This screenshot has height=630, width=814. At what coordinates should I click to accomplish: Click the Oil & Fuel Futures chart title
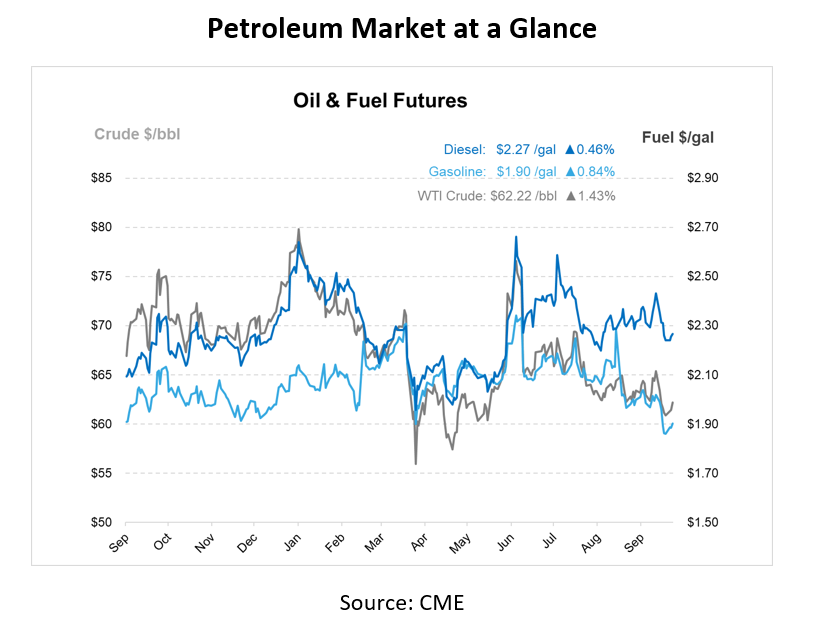pos(380,100)
